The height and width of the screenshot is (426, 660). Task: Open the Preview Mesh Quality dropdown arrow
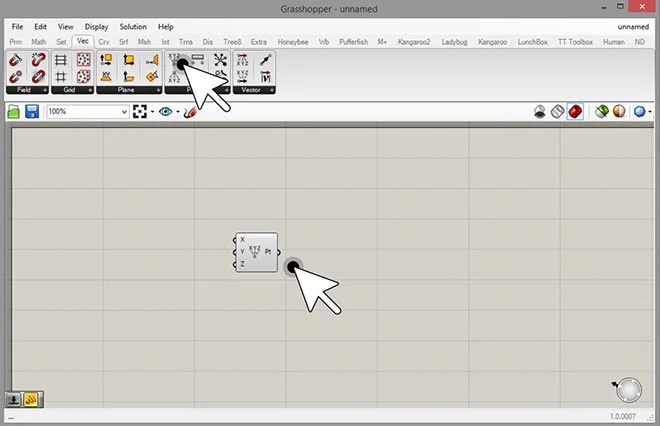(x=650, y=112)
